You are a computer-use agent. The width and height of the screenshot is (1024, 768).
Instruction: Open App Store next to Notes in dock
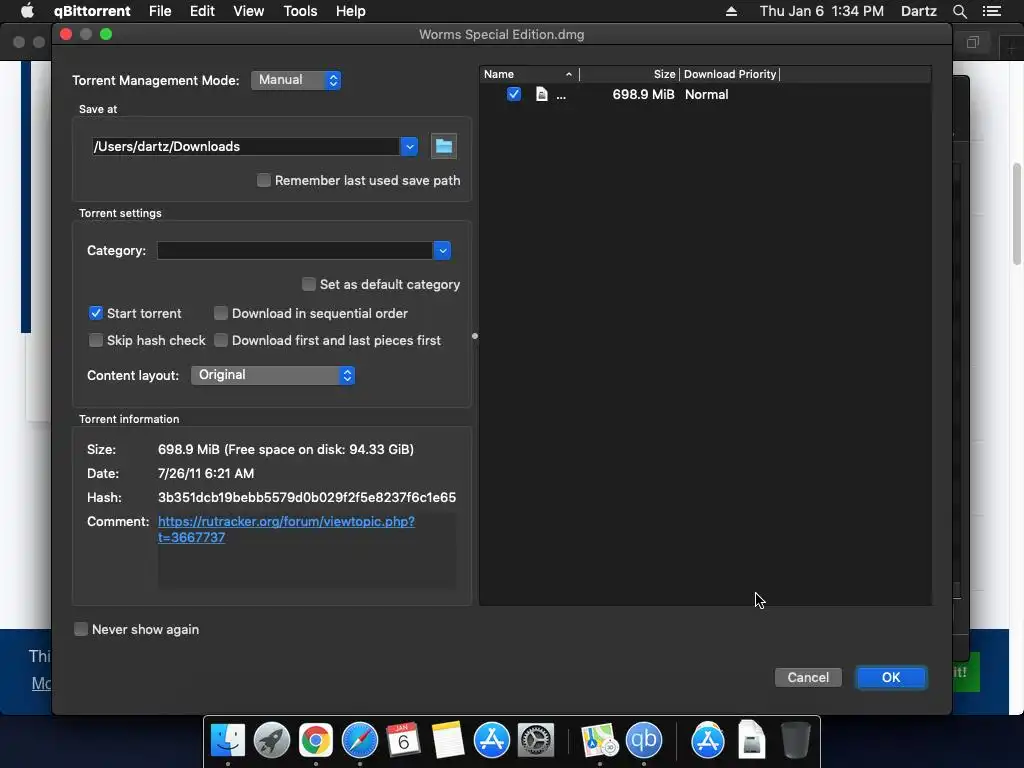click(491, 741)
